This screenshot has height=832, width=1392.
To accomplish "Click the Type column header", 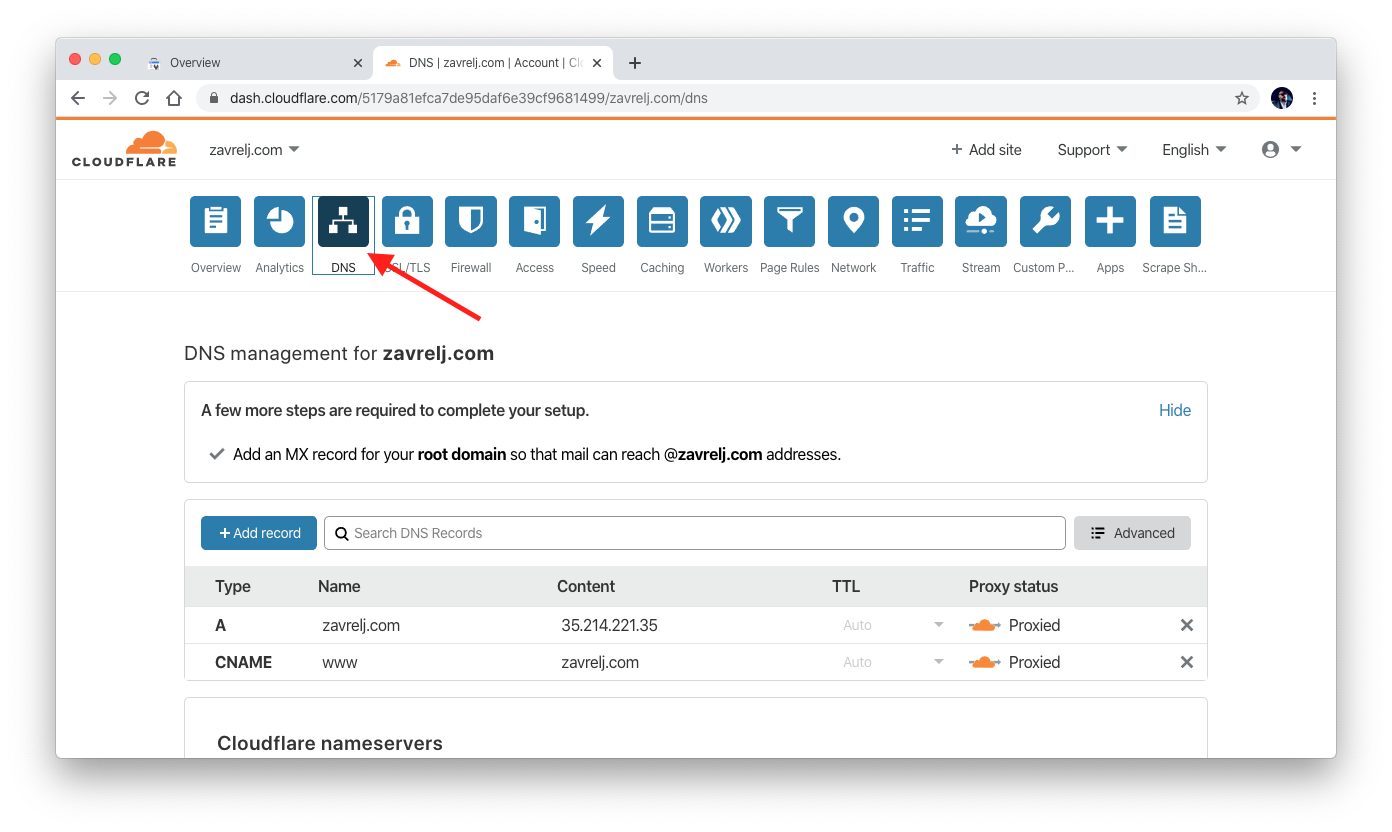I will (233, 586).
